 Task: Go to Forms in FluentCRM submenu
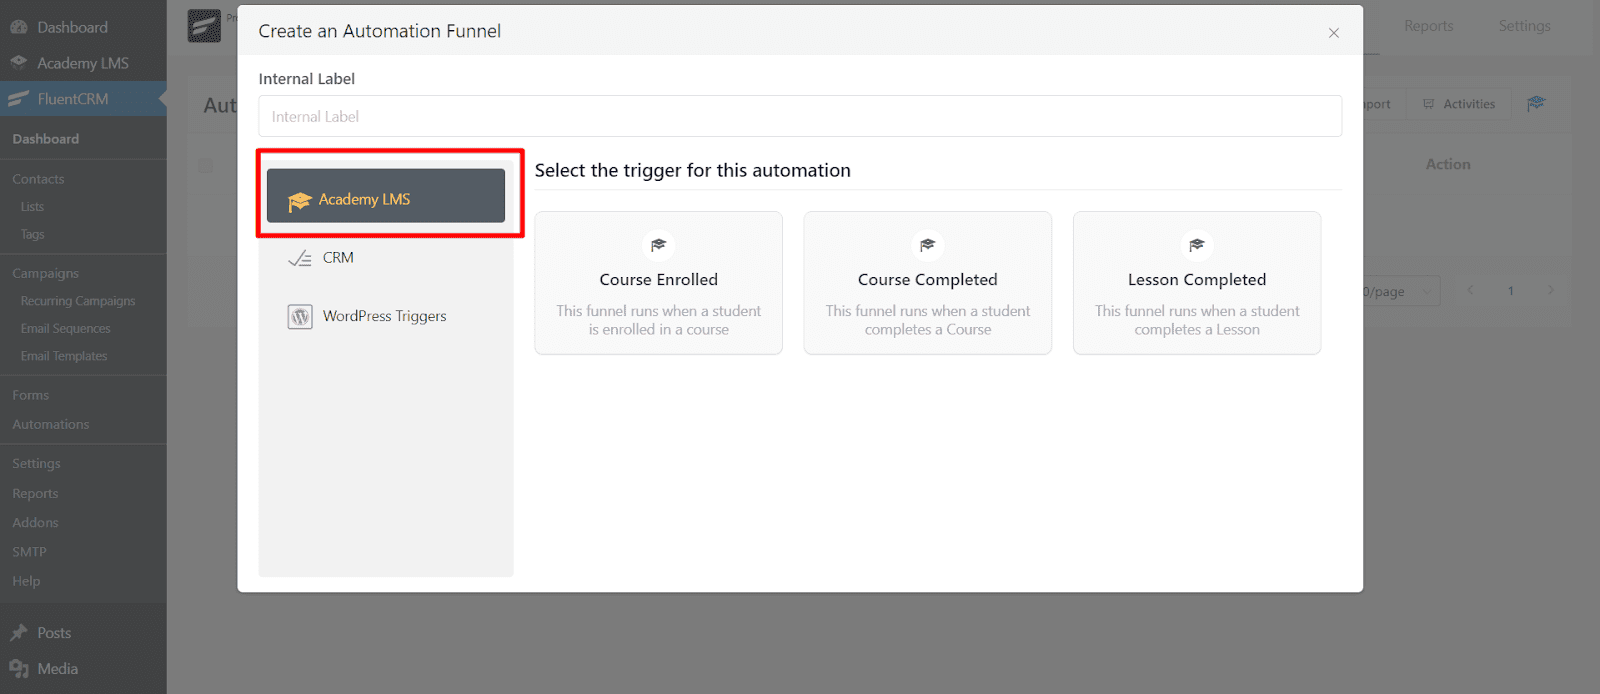point(31,395)
